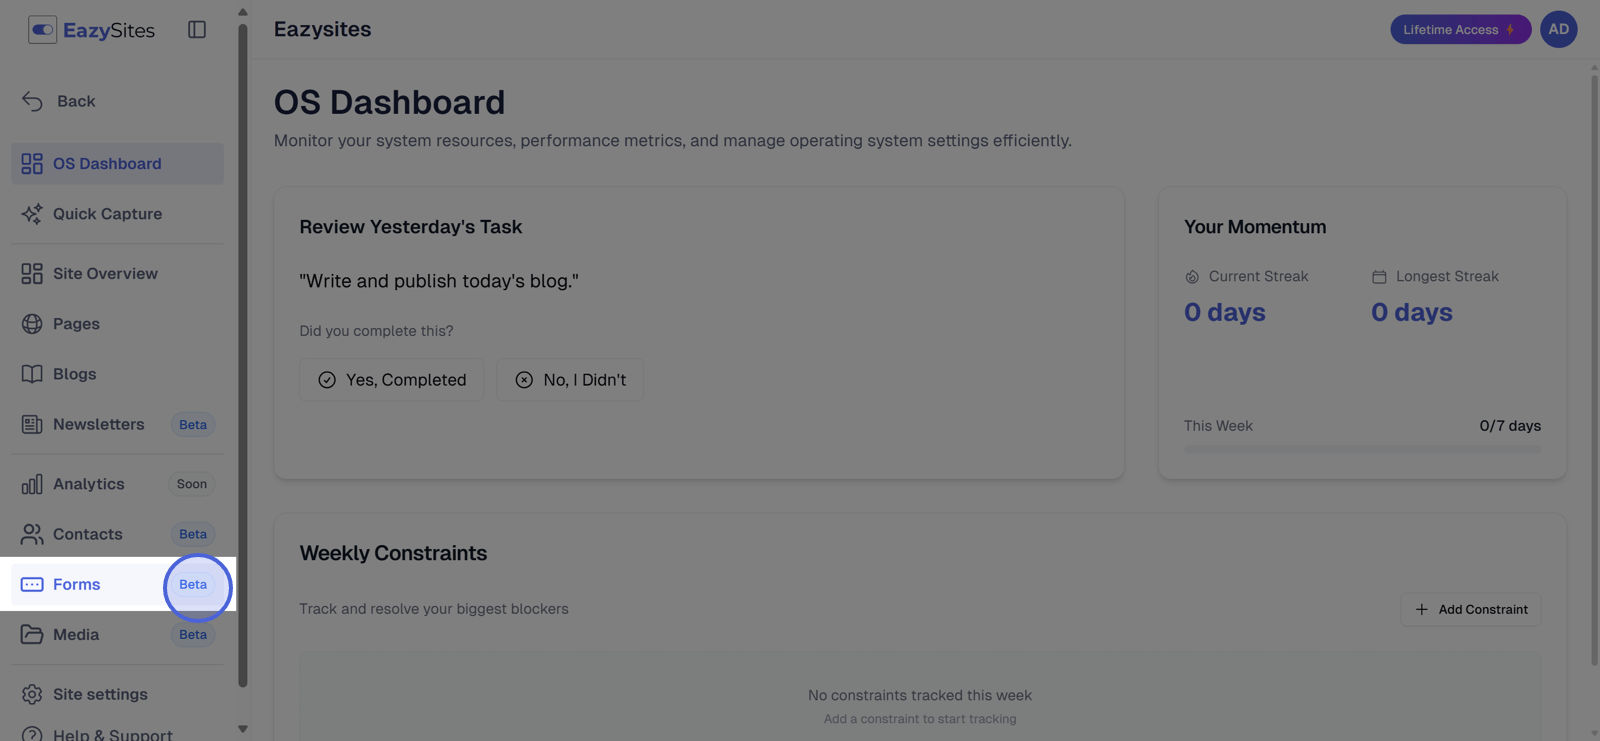Open Pages via the globe icon
1600x741 pixels.
pos(32,324)
